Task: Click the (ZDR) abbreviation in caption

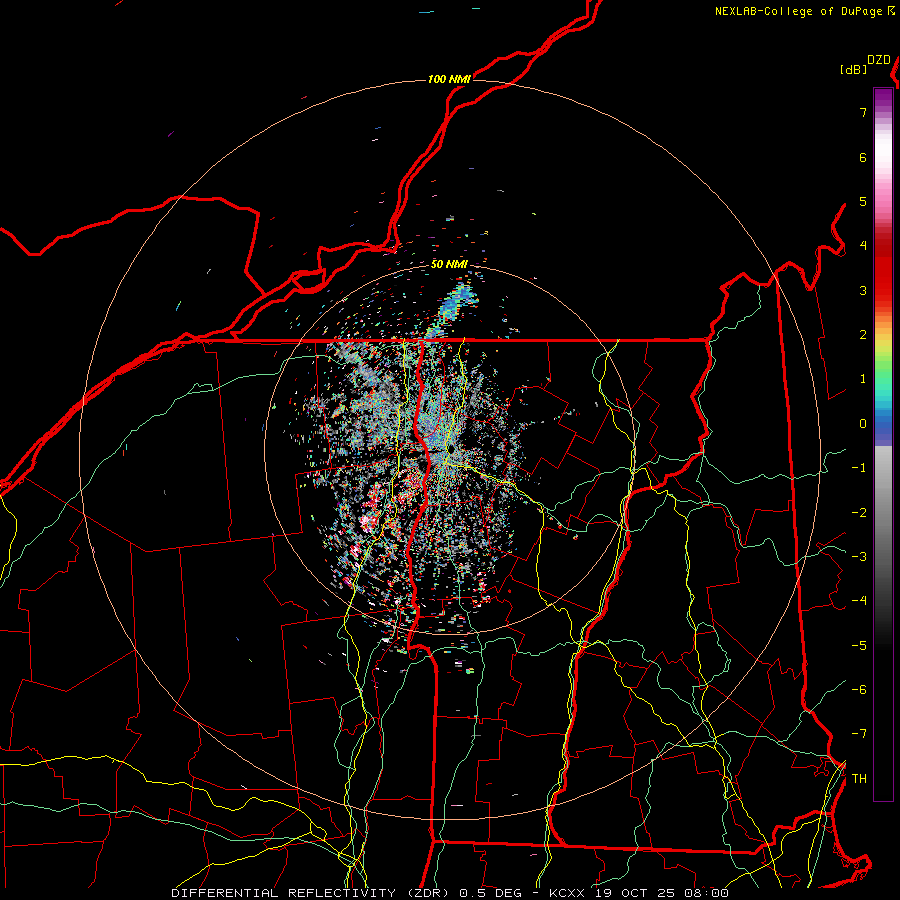Action: tap(425, 893)
